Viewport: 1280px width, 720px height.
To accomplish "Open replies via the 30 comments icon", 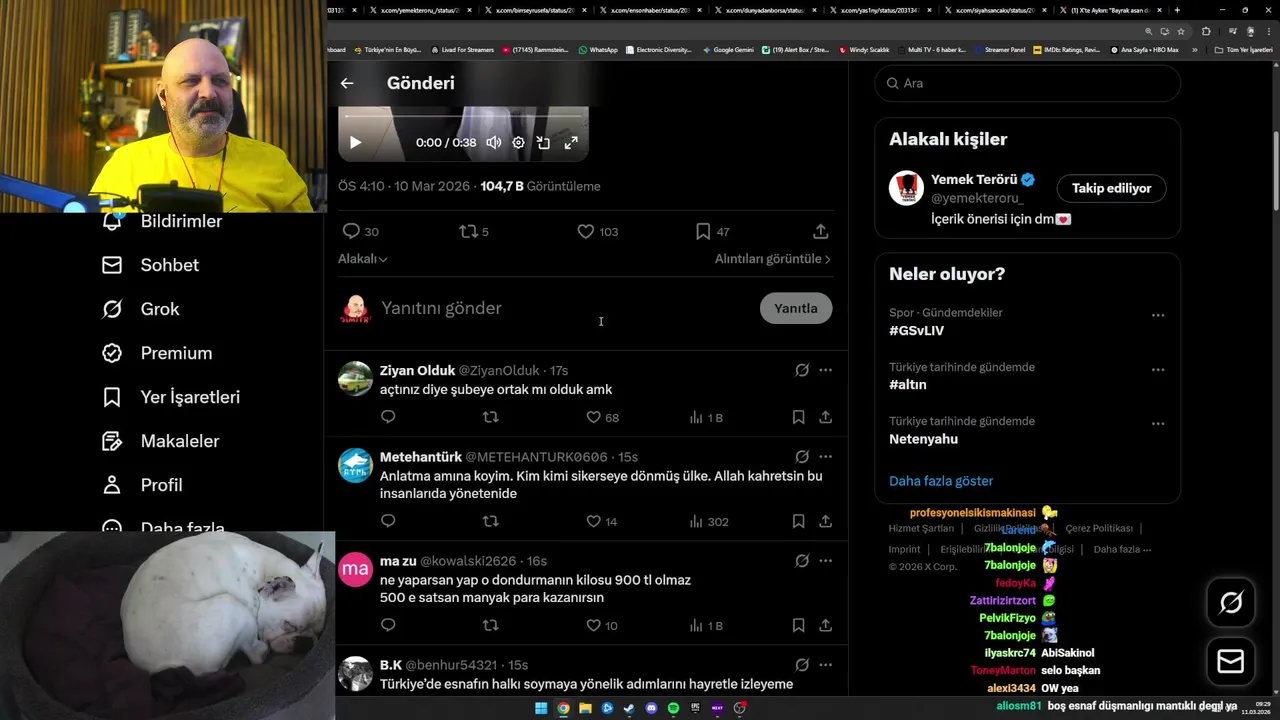I will (x=360, y=231).
